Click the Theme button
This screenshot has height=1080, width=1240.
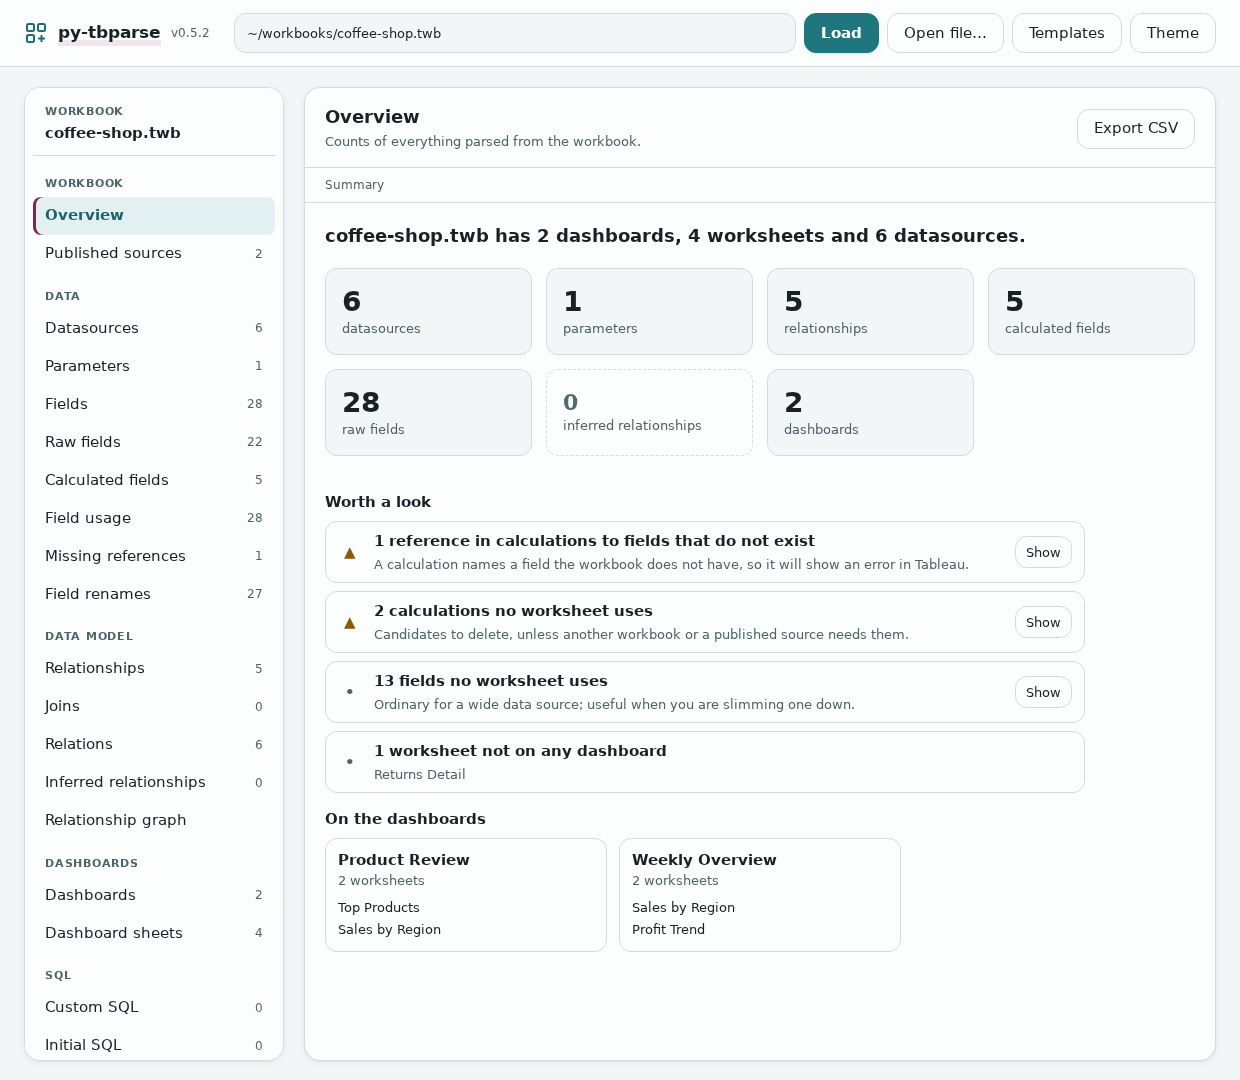click(1173, 33)
